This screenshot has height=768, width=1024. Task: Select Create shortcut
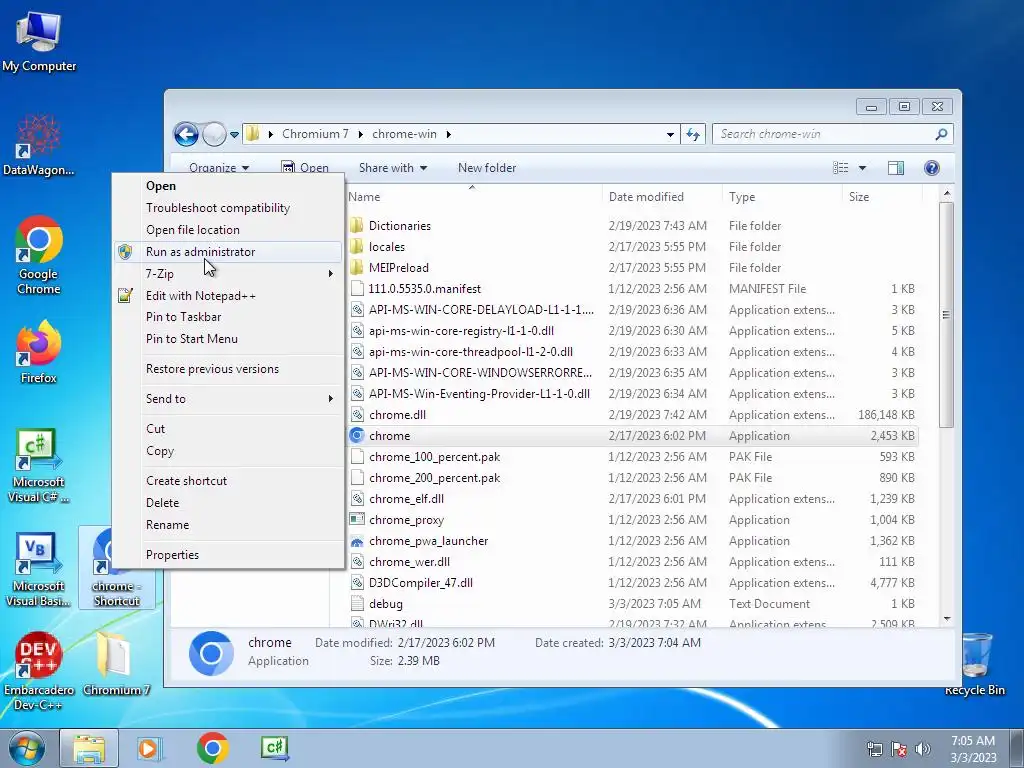(187, 481)
